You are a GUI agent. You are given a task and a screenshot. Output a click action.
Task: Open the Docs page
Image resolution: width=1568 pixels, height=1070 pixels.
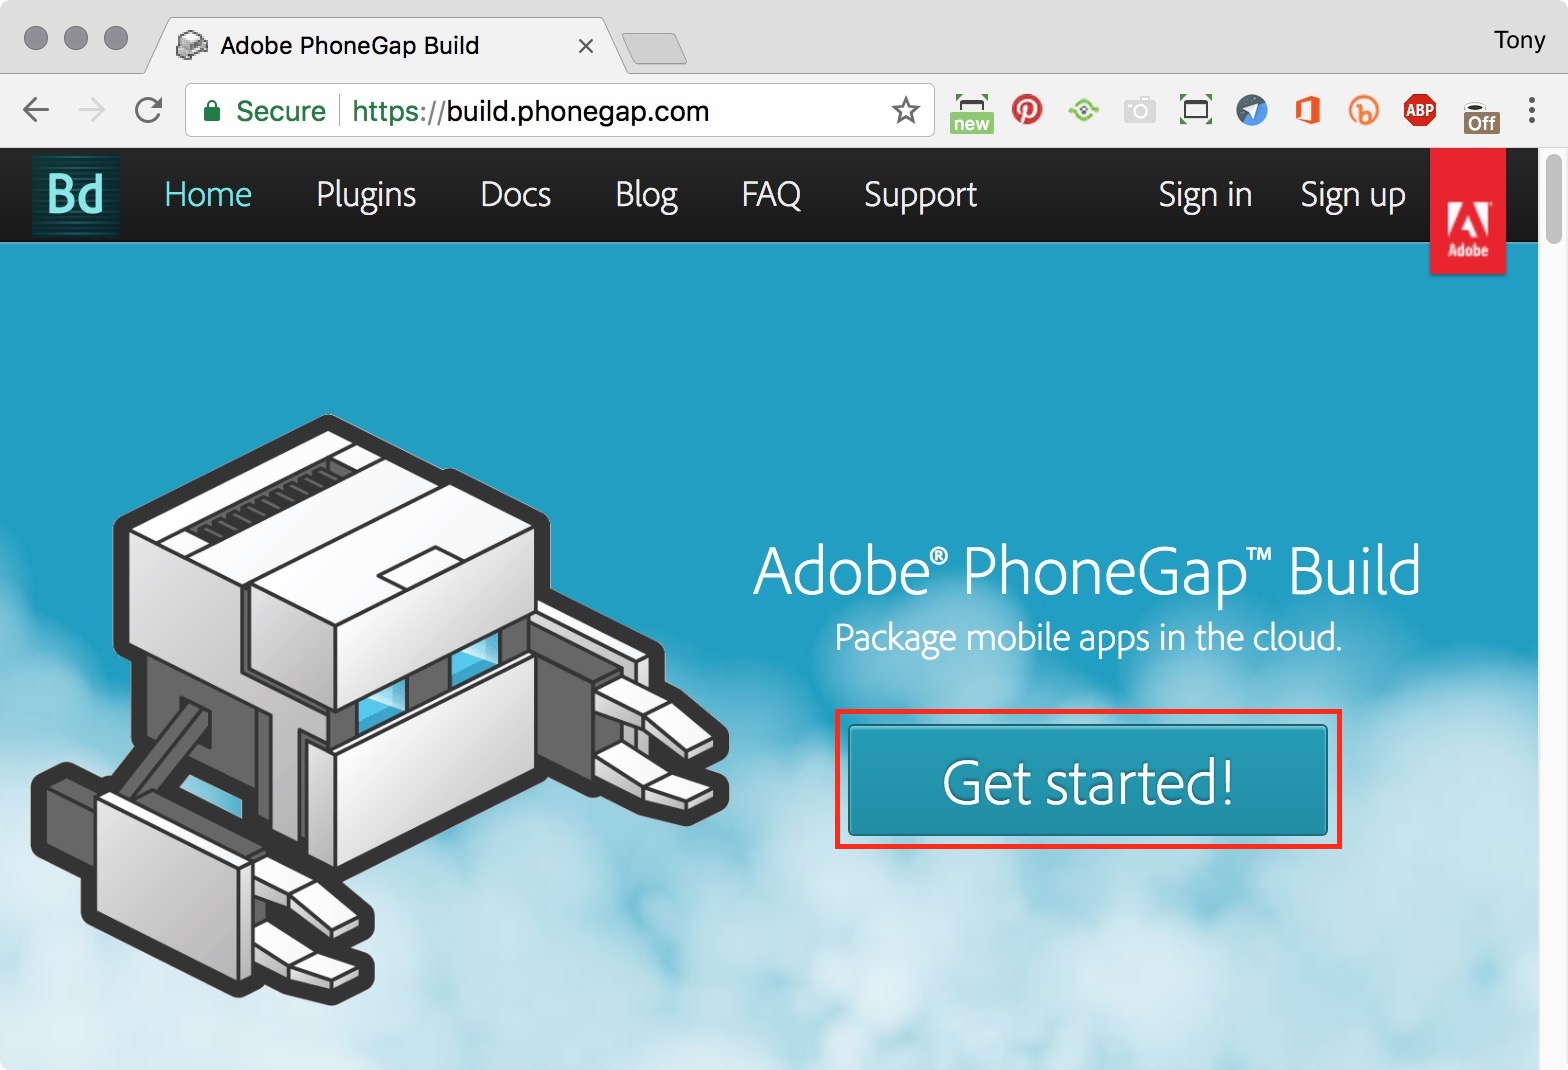516,194
